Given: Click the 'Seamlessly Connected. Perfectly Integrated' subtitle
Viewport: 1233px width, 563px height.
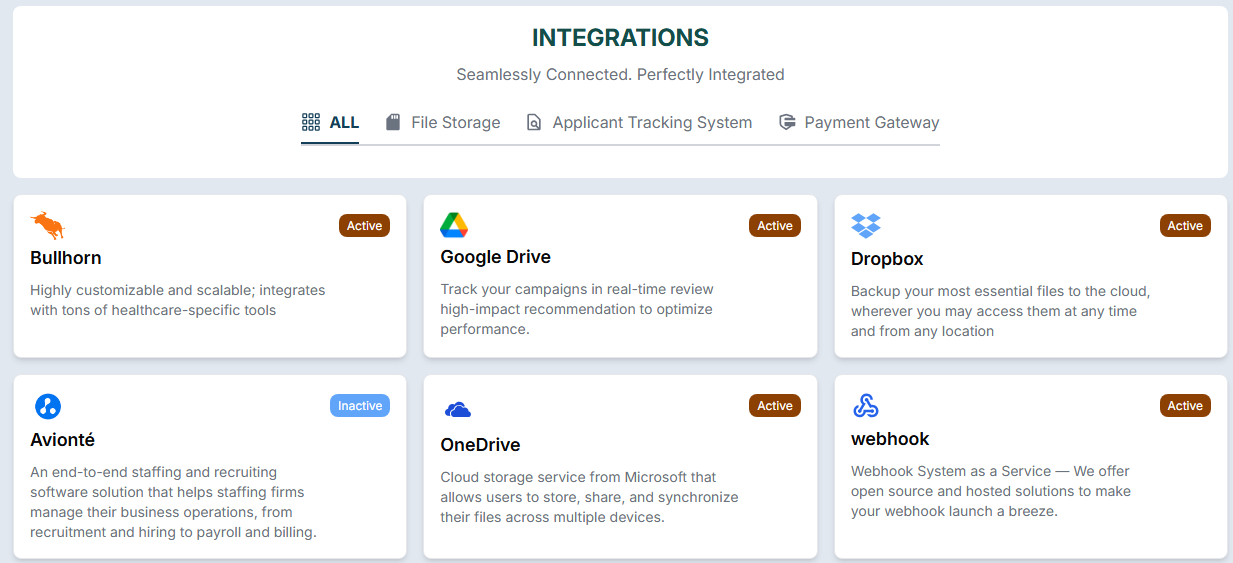Looking at the screenshot, I should 620,74.
